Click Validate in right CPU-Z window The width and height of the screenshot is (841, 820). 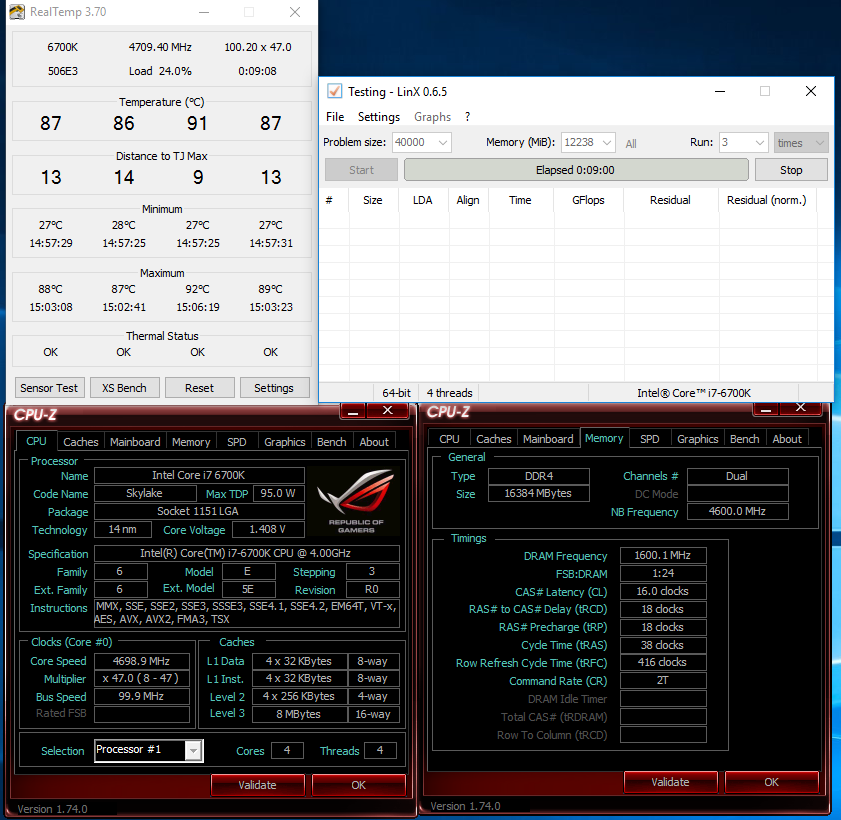tap(670, 782)
